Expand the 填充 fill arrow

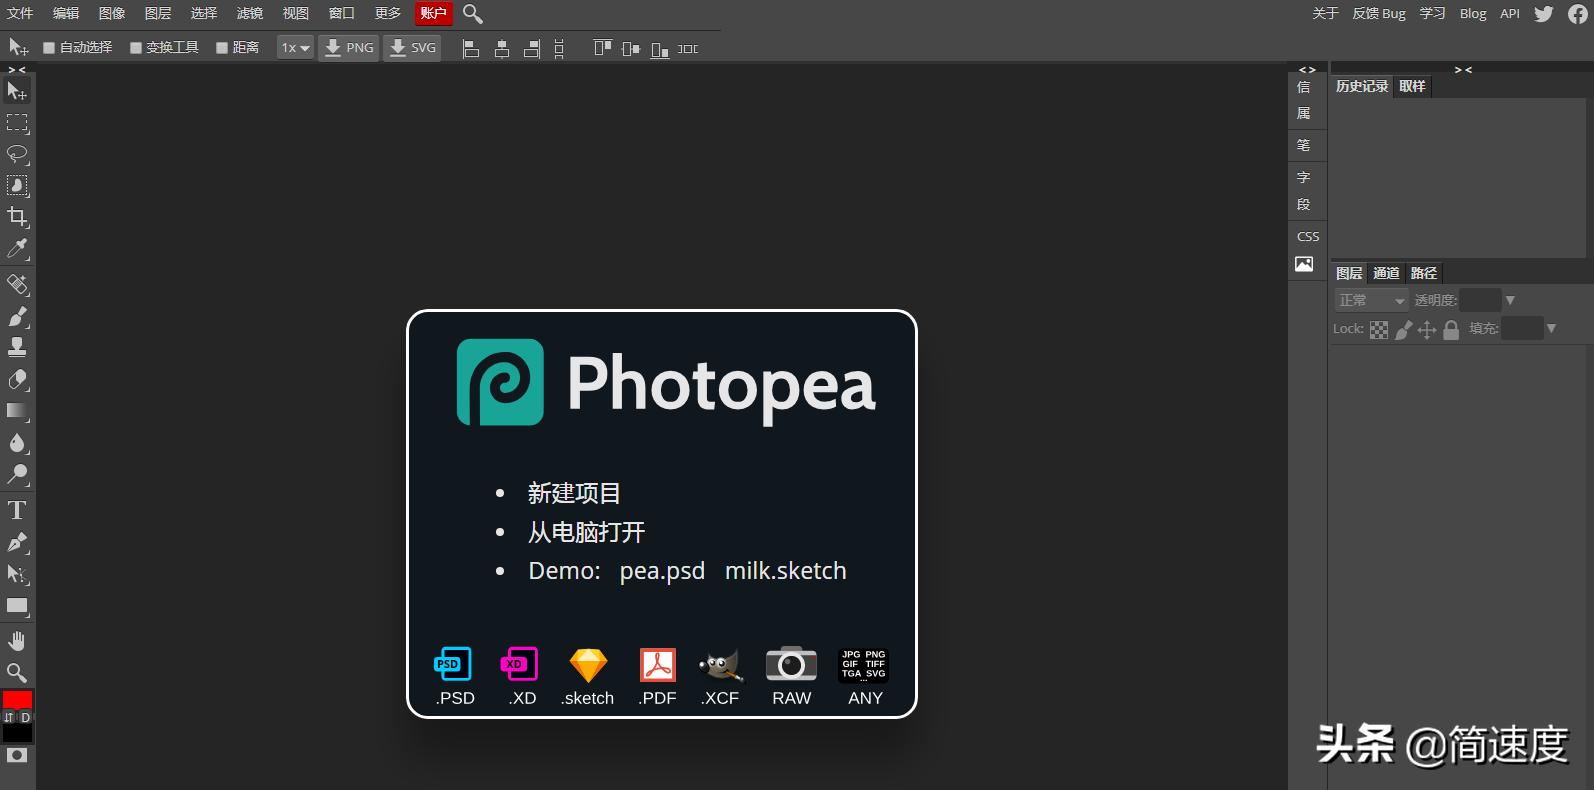pos(1551,328)
